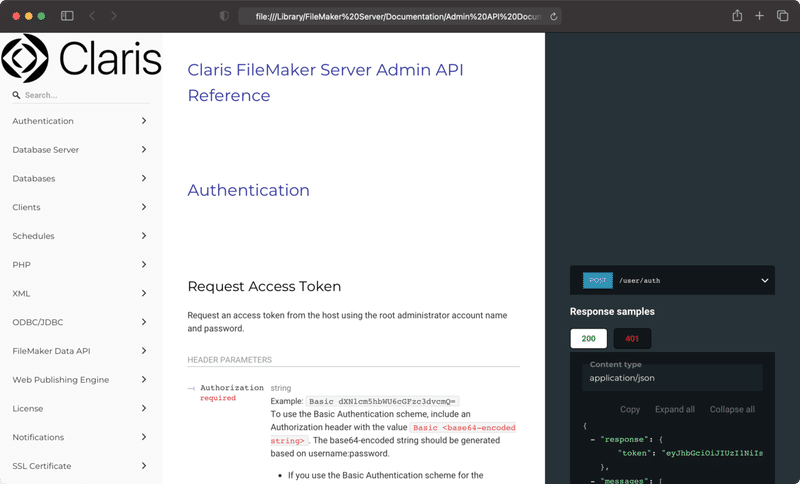The width and height of the screenshot is (800, 484).
Task: Toggle the Safari sidebar icon
Action: 67,16
